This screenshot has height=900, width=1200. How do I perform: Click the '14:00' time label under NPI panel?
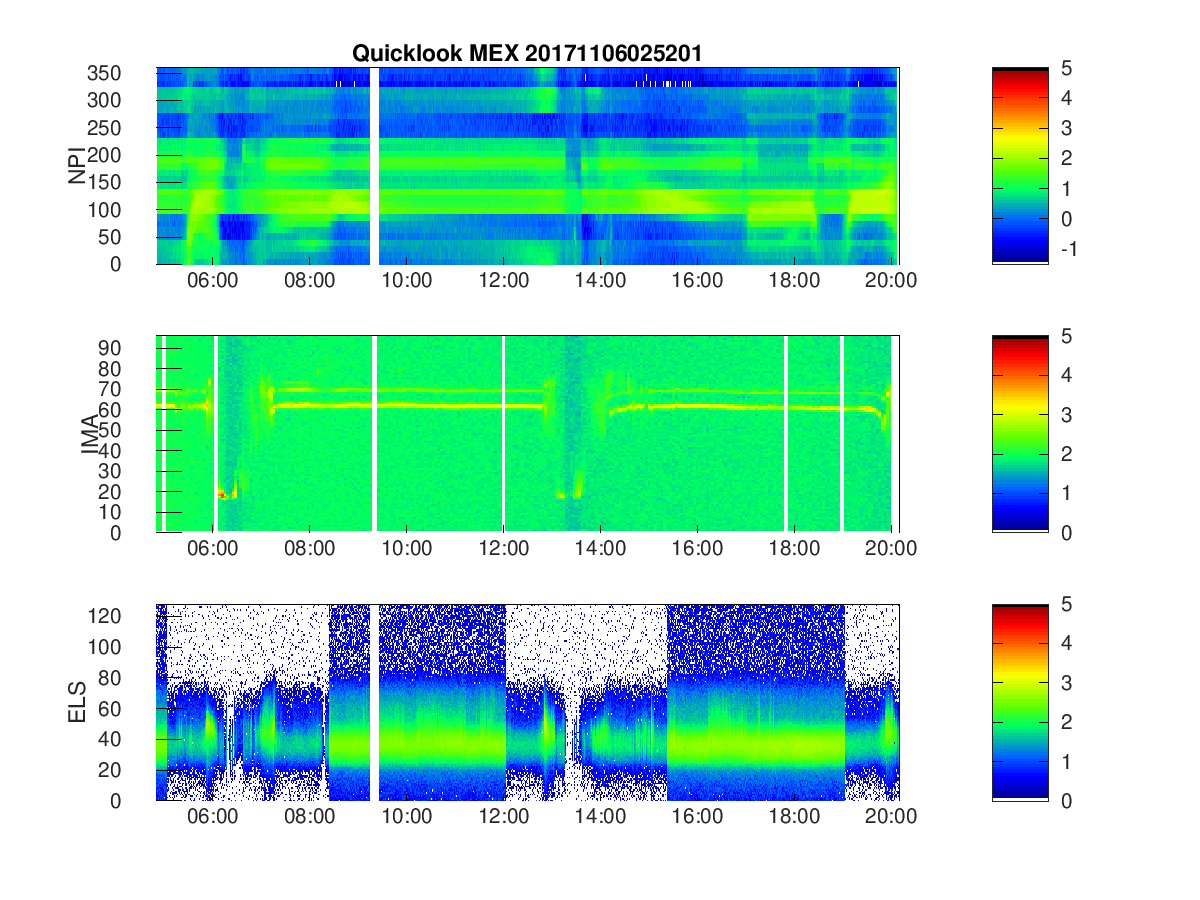600,281
